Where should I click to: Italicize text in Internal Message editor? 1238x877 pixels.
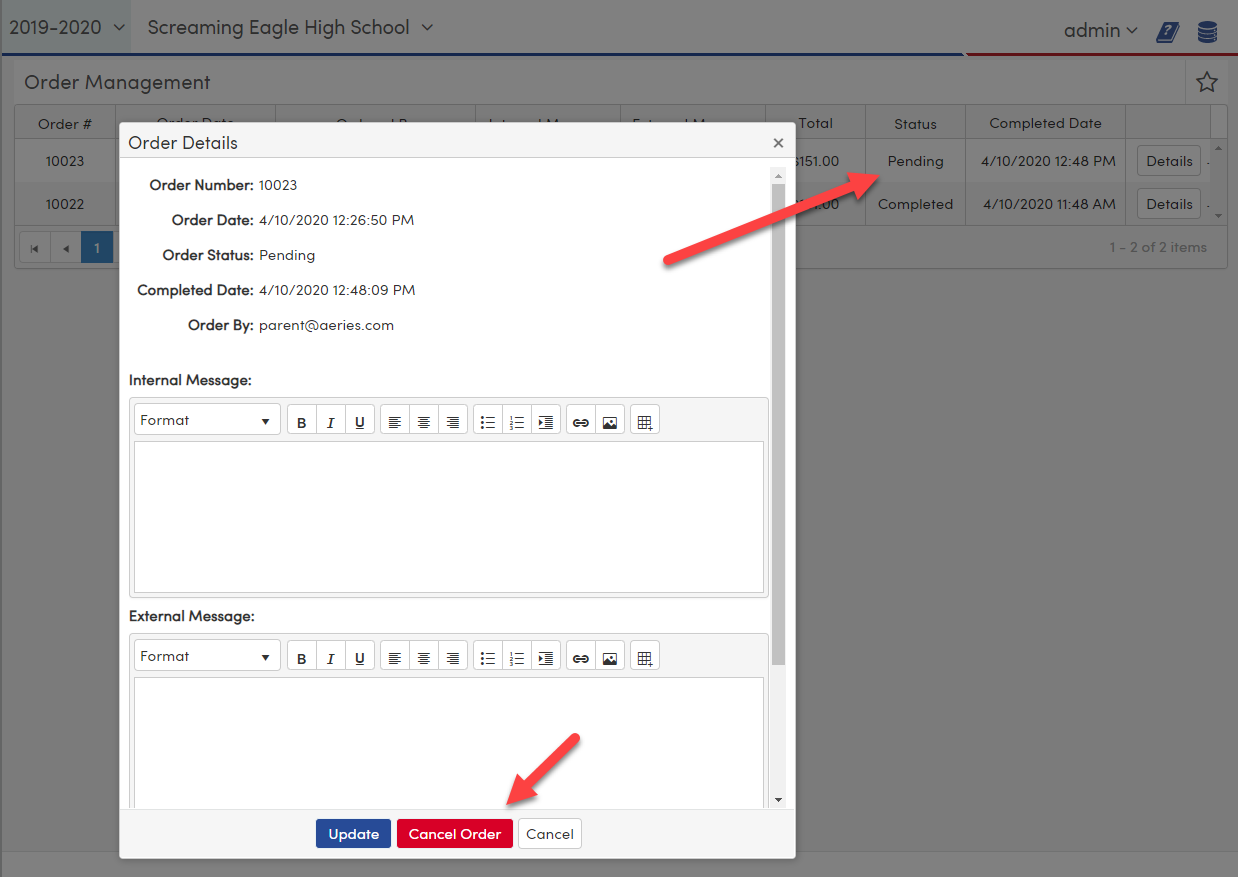(331, 422)
